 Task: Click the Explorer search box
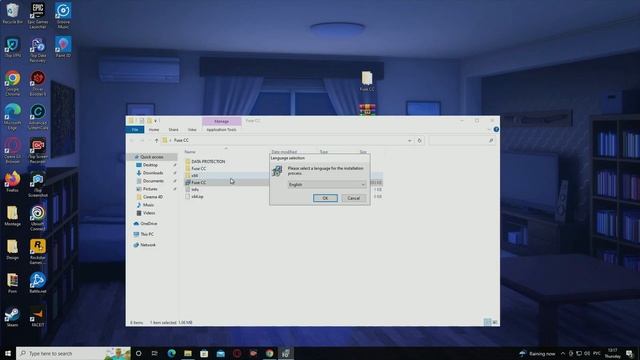(462, 140)
